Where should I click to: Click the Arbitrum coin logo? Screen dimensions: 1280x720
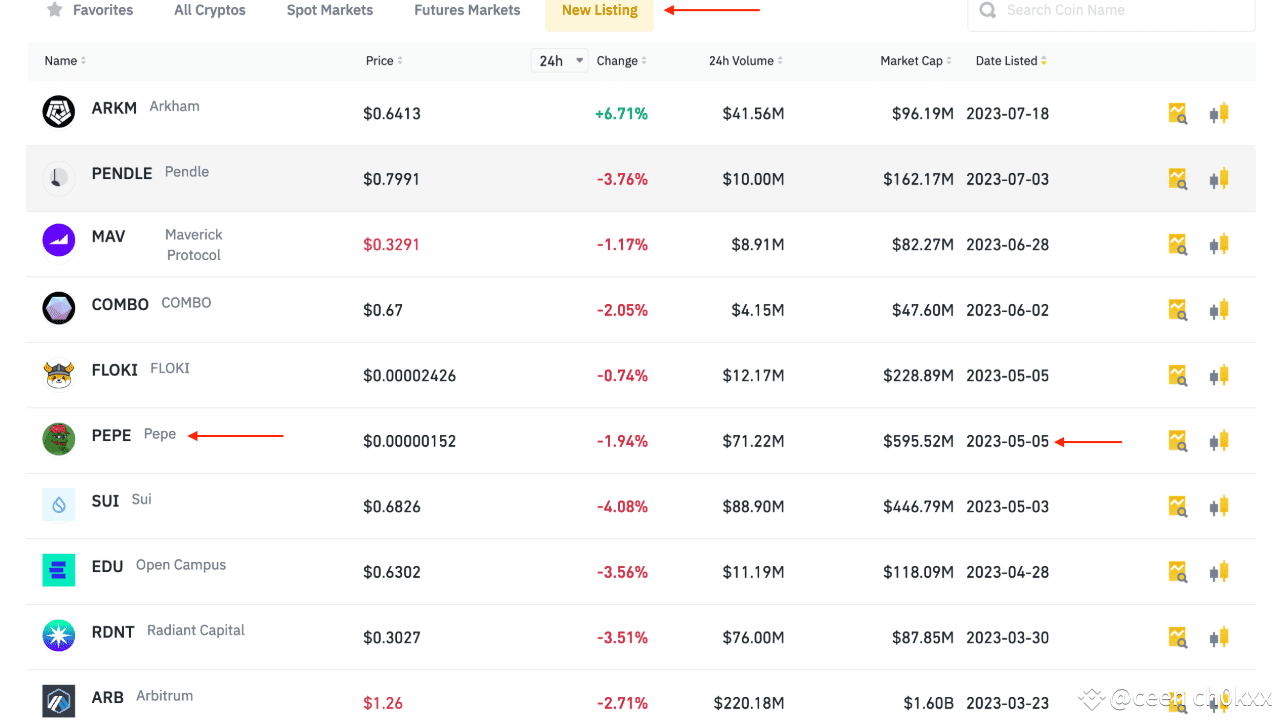tap(58, 702)
